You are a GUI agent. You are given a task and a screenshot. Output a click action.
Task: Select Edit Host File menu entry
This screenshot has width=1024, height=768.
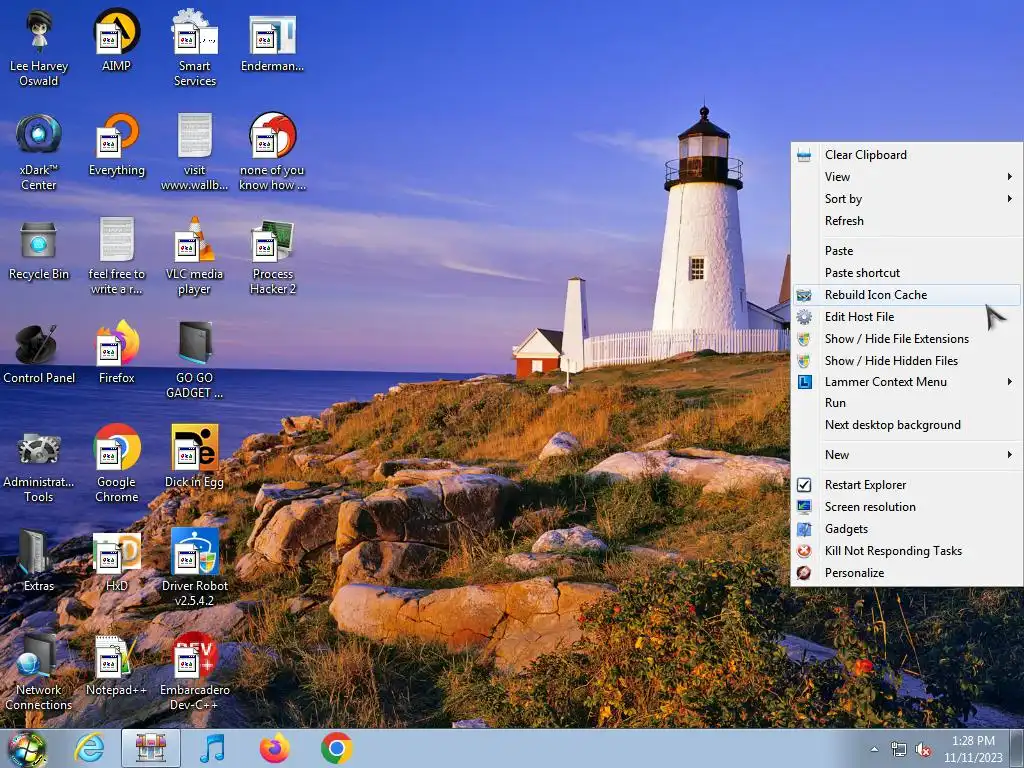click(907, 317)
